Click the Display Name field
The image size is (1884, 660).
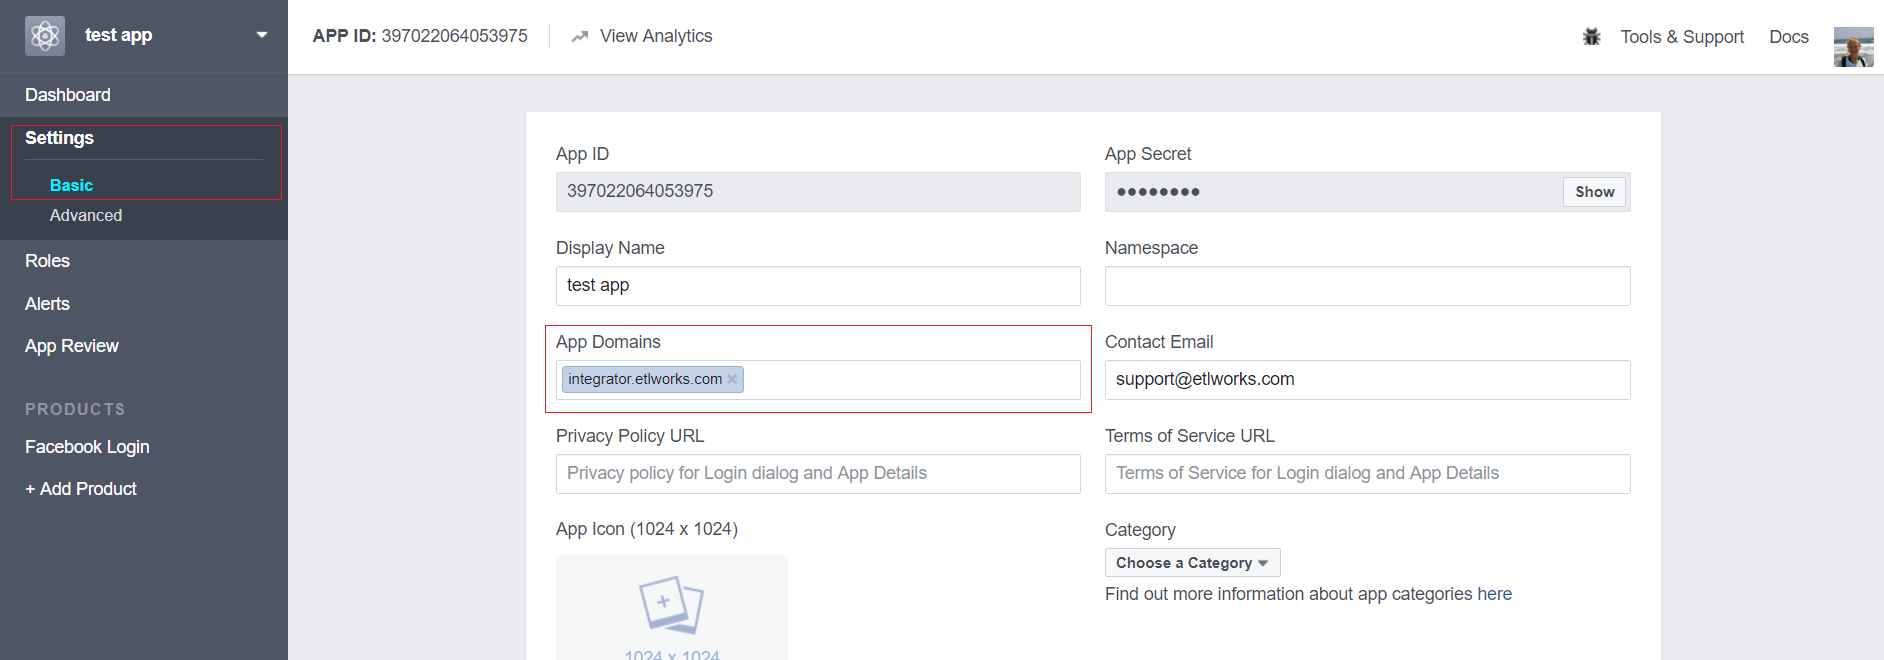click(x=818, y=286)
